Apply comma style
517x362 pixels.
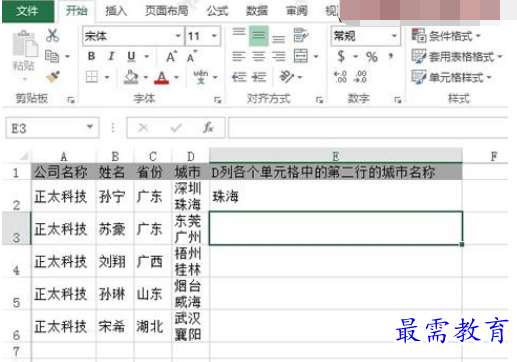pyautogui.click(x=390, y=56)
